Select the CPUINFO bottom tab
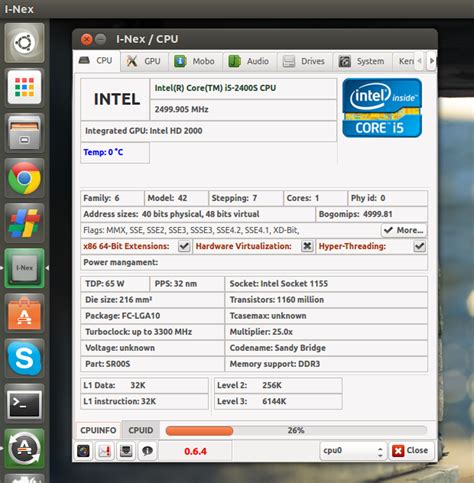 (x=98, y=430)
